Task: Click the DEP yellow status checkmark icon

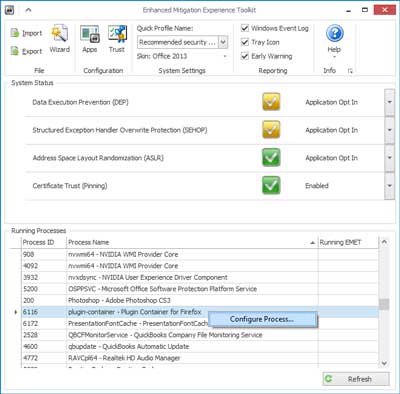Action: point(271,102)
